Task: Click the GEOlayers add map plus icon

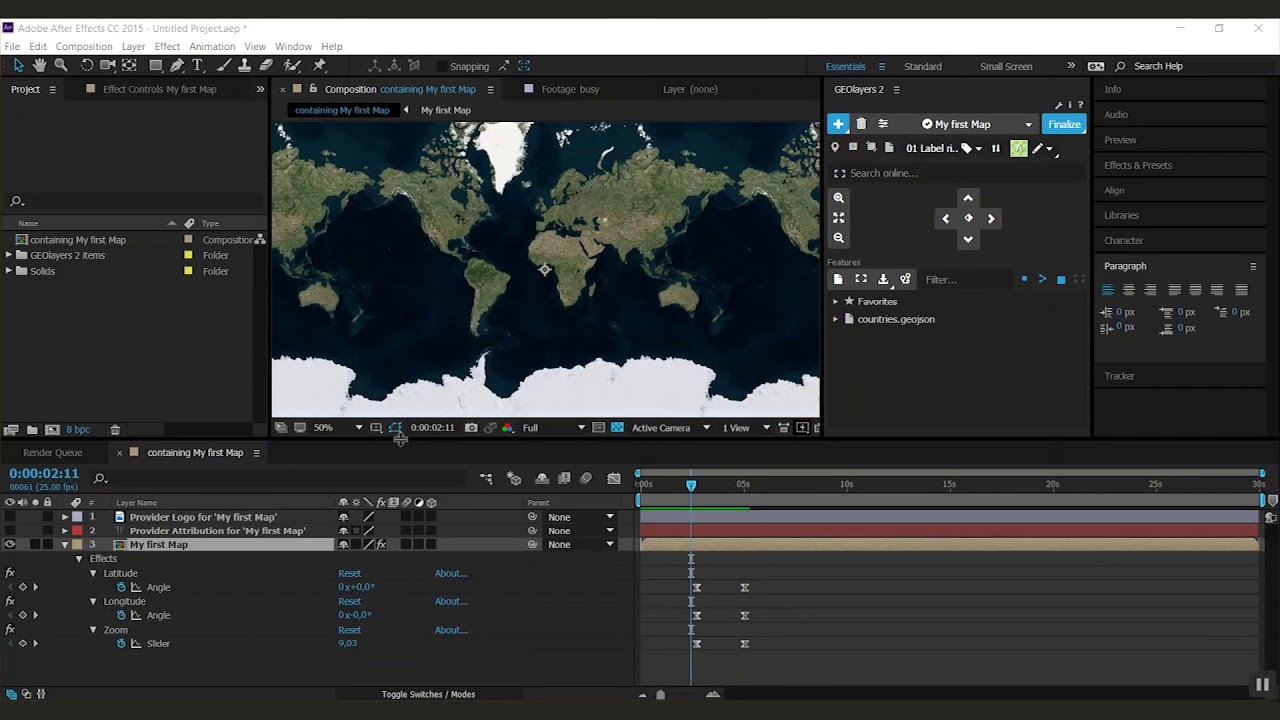Action: [838, 124]
